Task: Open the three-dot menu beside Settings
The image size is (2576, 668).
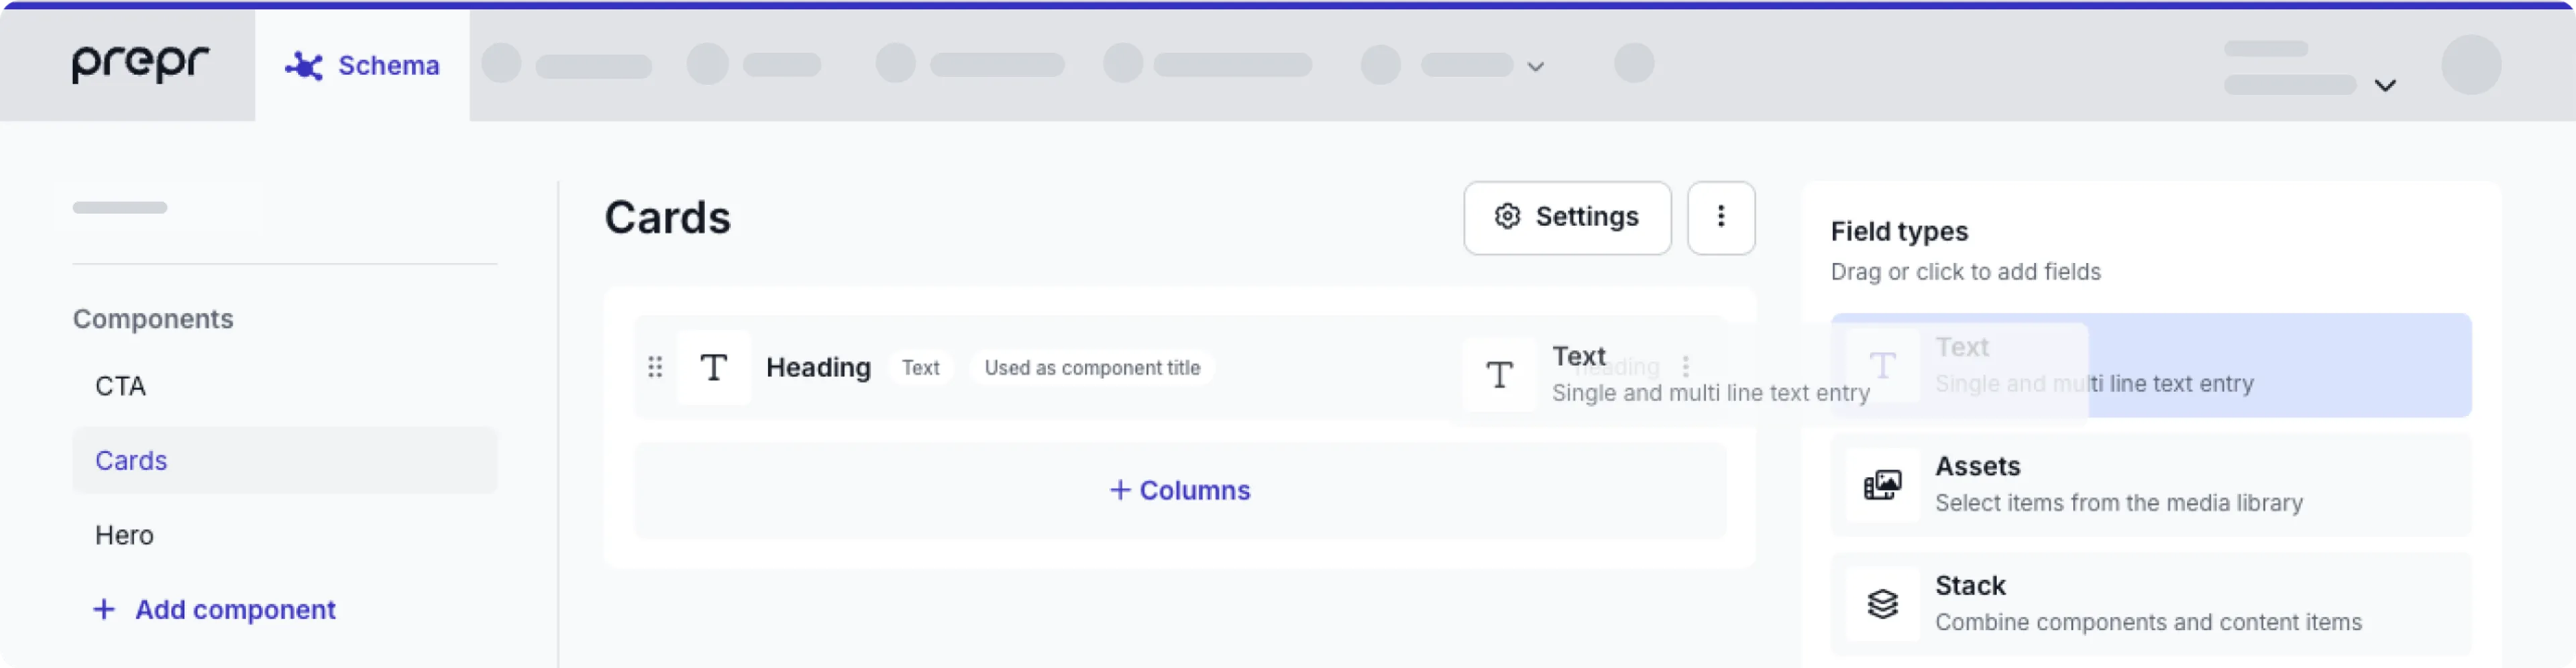Action: 1721,217
